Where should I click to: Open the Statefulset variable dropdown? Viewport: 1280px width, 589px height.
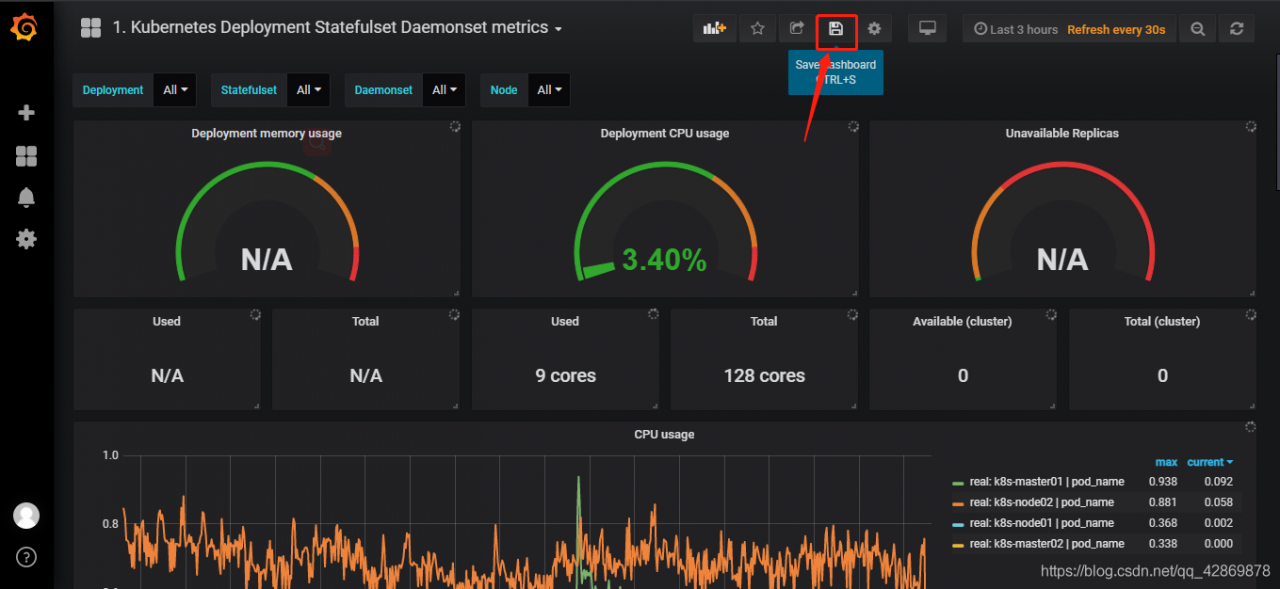pos(308,90)
